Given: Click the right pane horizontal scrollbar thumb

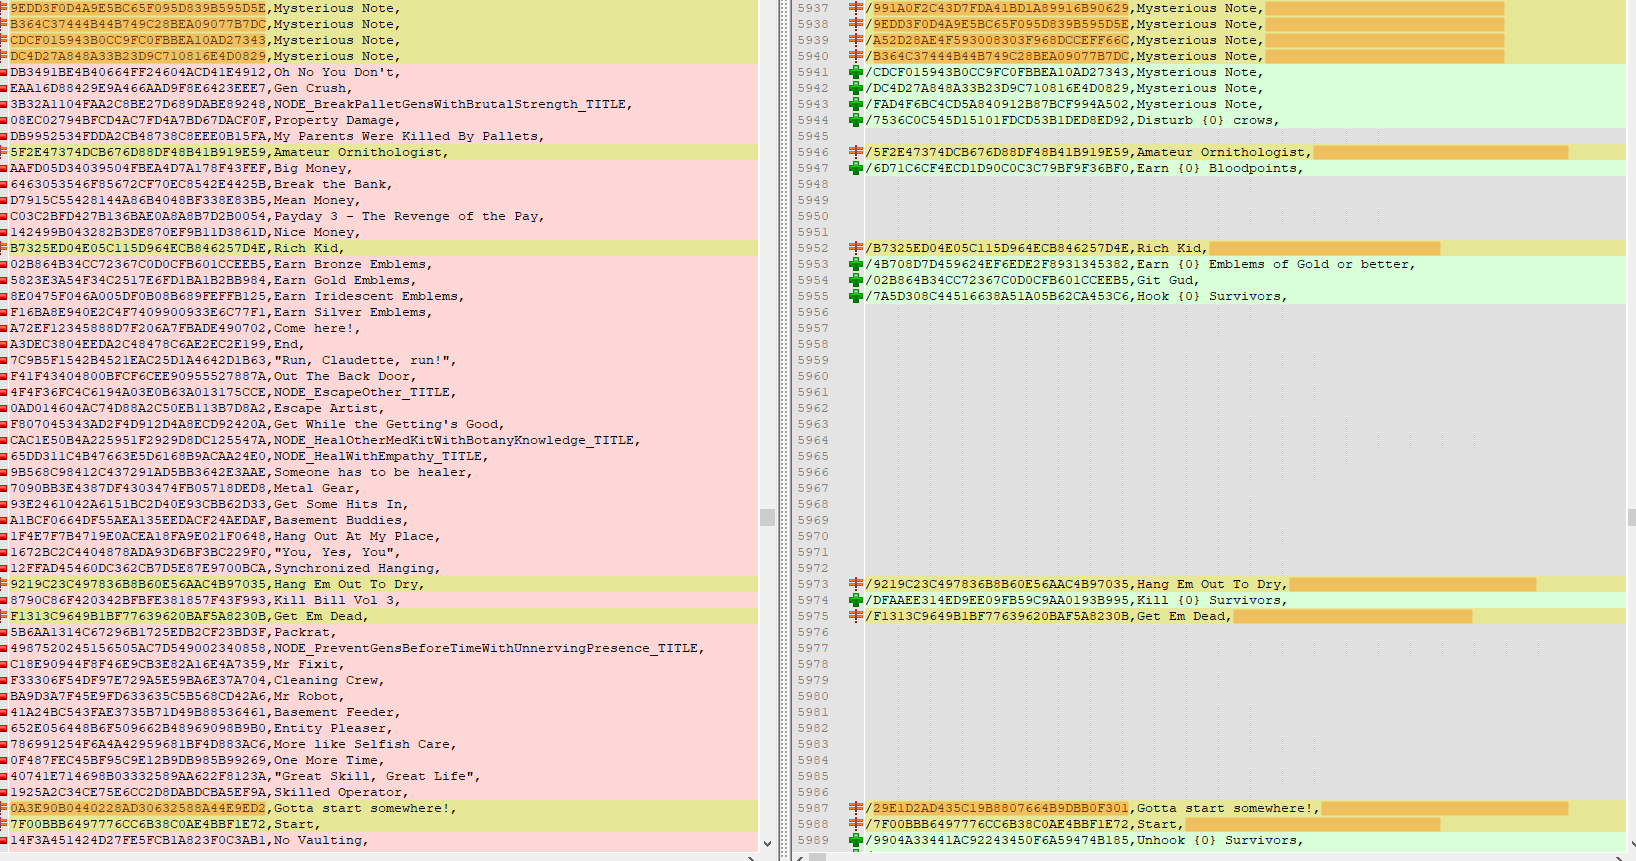Looking at the screenshot, I should point(817,857).
